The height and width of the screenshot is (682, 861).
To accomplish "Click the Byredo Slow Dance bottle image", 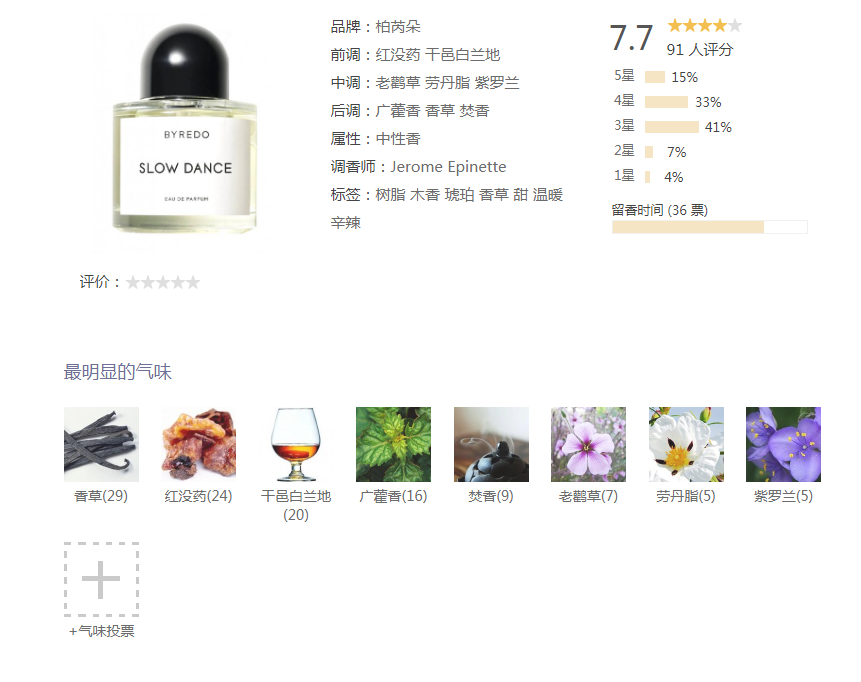I will [x=185, y=129].
